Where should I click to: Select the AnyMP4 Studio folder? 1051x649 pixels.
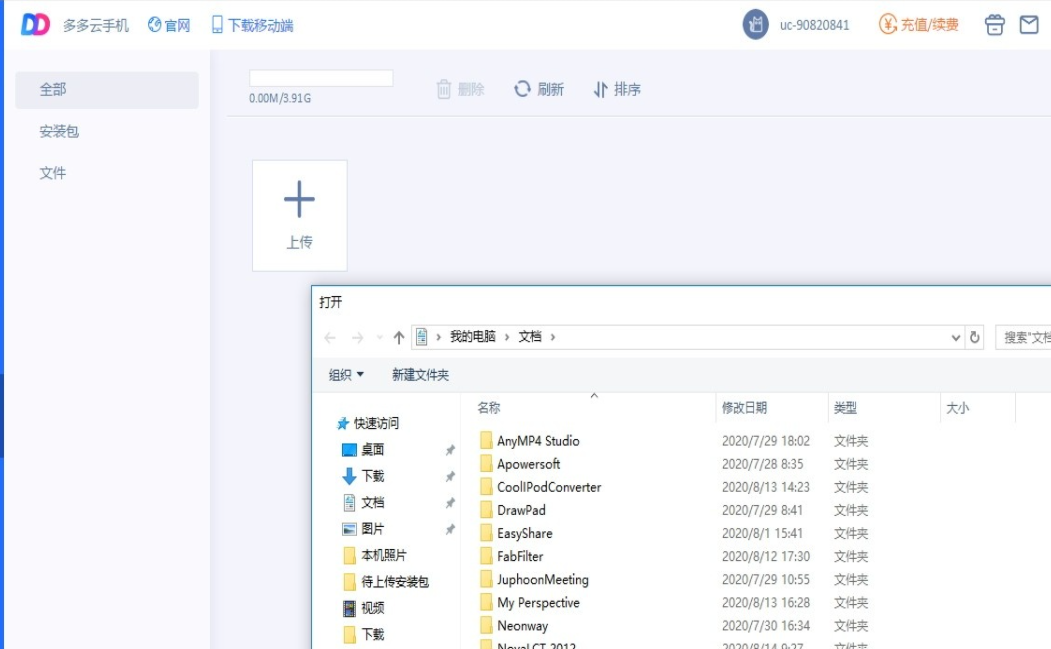[x=538, y=441]
